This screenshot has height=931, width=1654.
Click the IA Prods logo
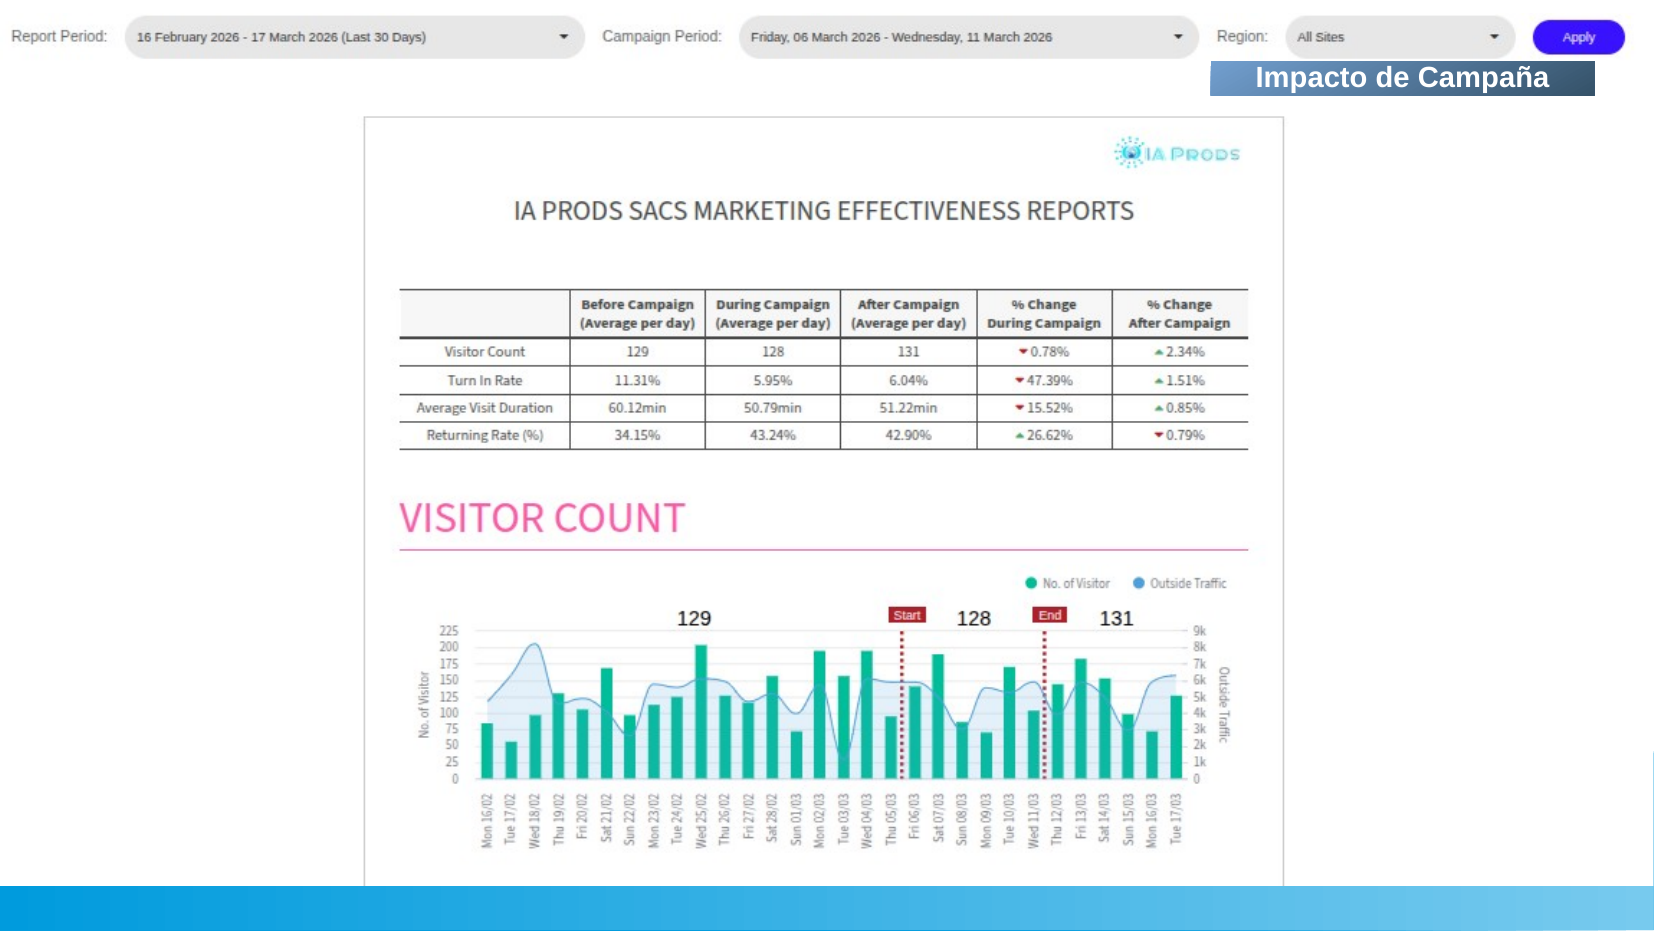[1177, 153]
